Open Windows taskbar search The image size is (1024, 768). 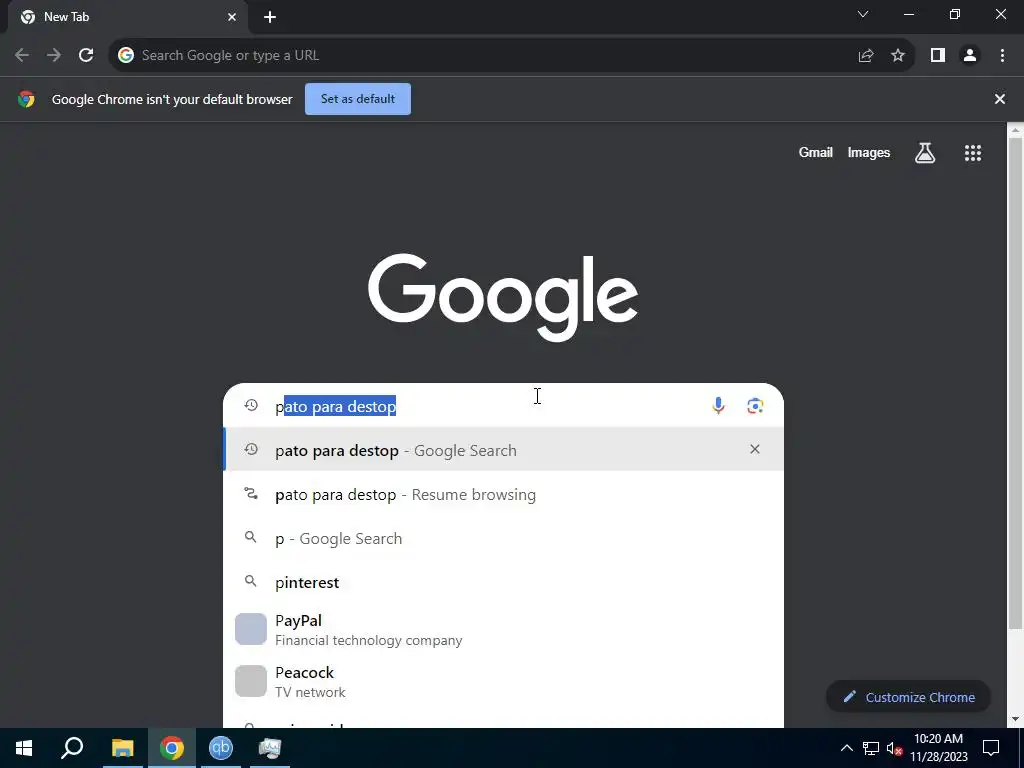pos(72,748)
